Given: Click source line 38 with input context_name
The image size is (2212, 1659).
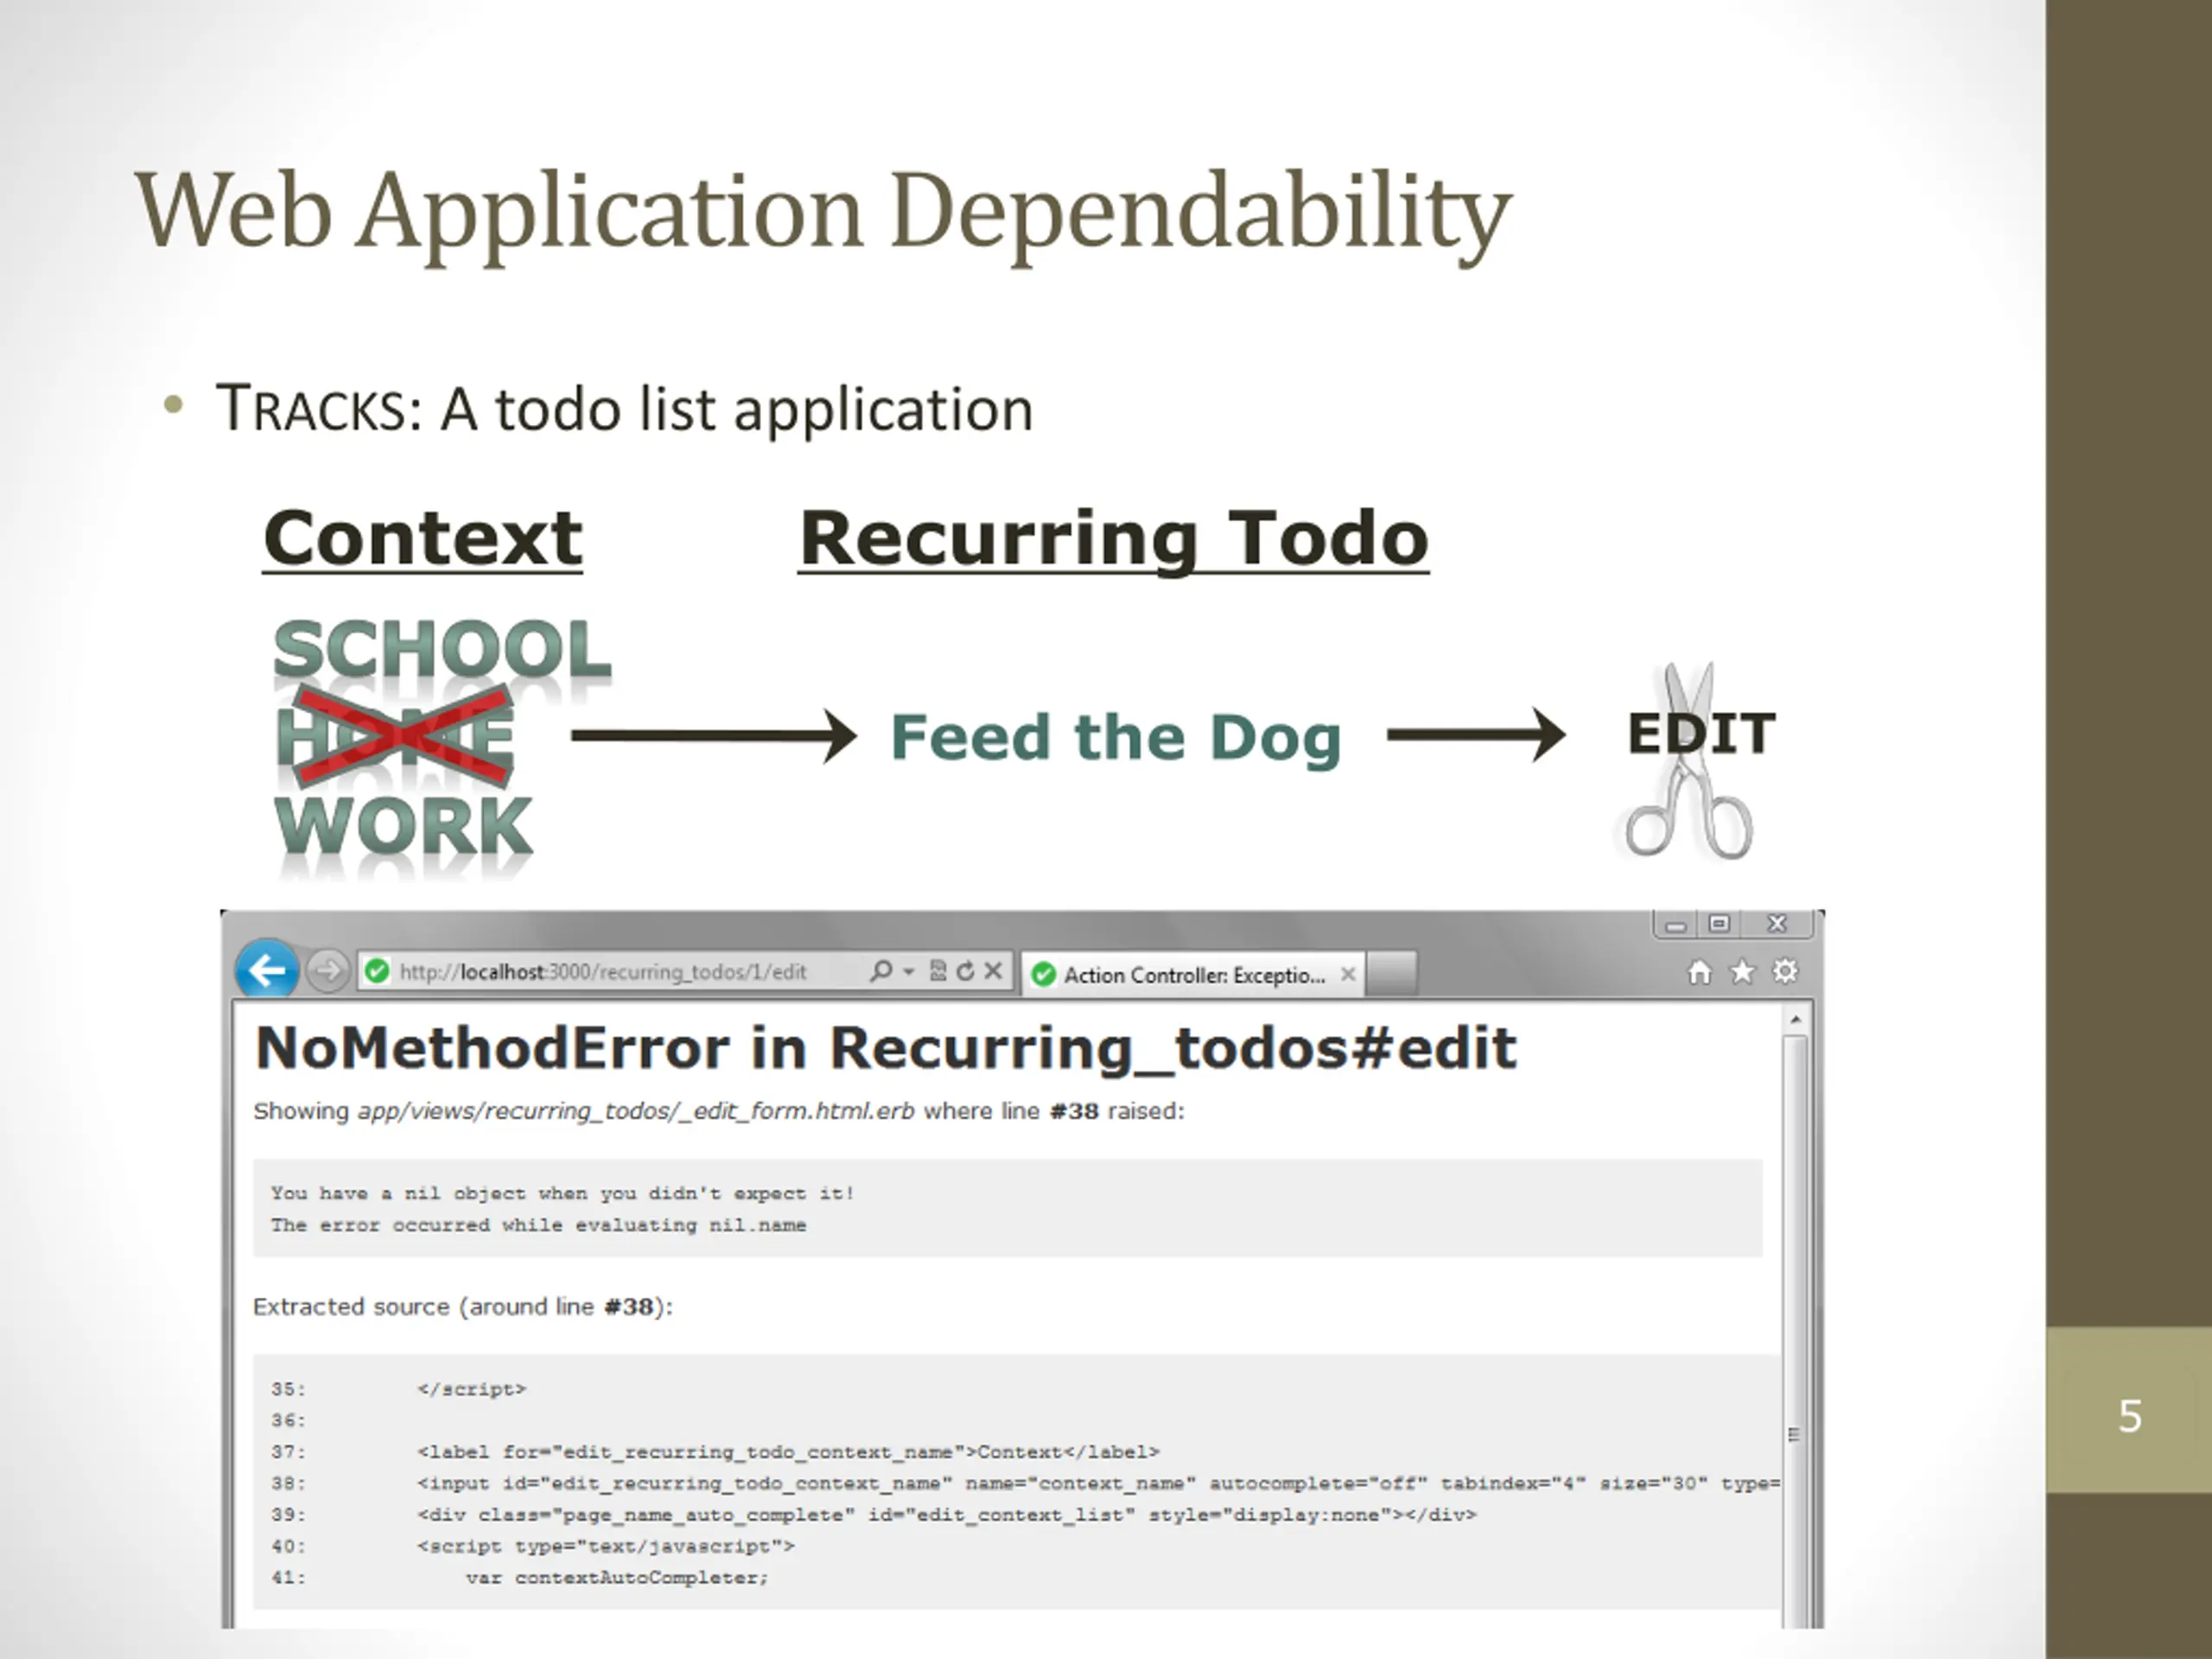Looking at the screenshot, I should [1024, 1483].
